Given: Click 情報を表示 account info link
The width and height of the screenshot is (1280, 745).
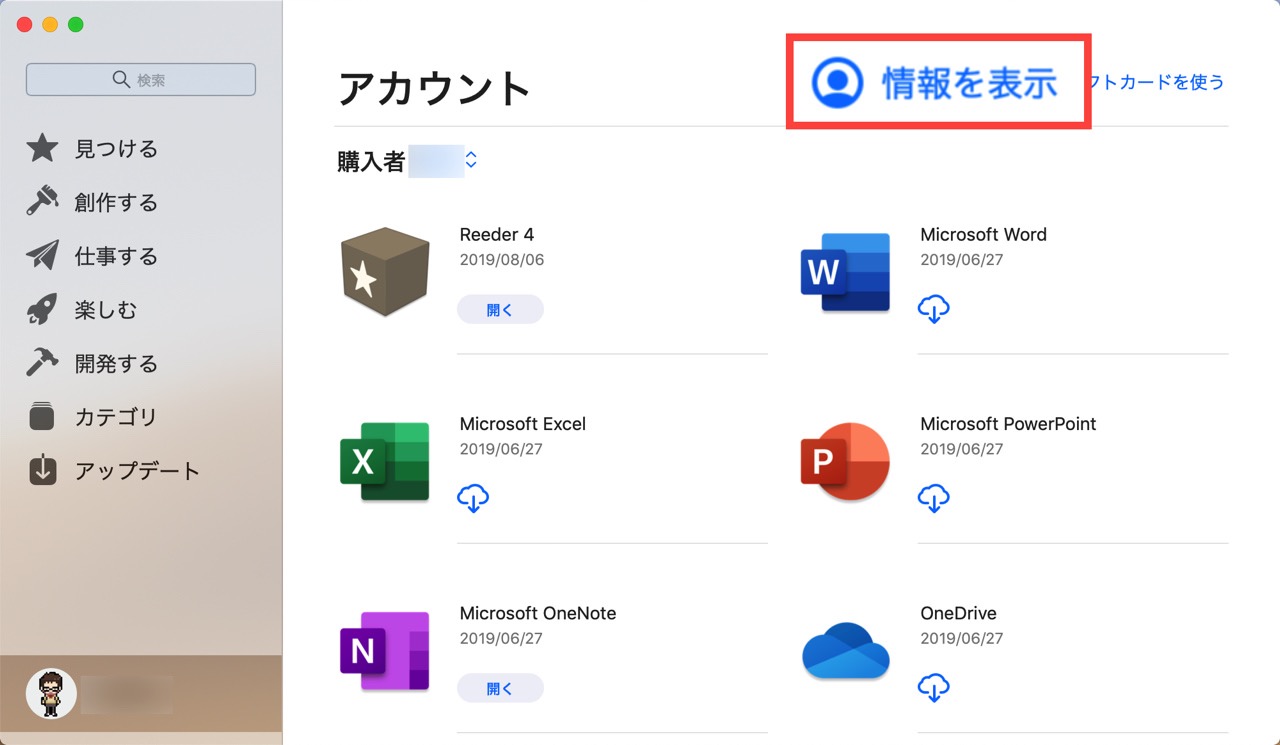Looking at the screenshot, I should click(969, 83).
